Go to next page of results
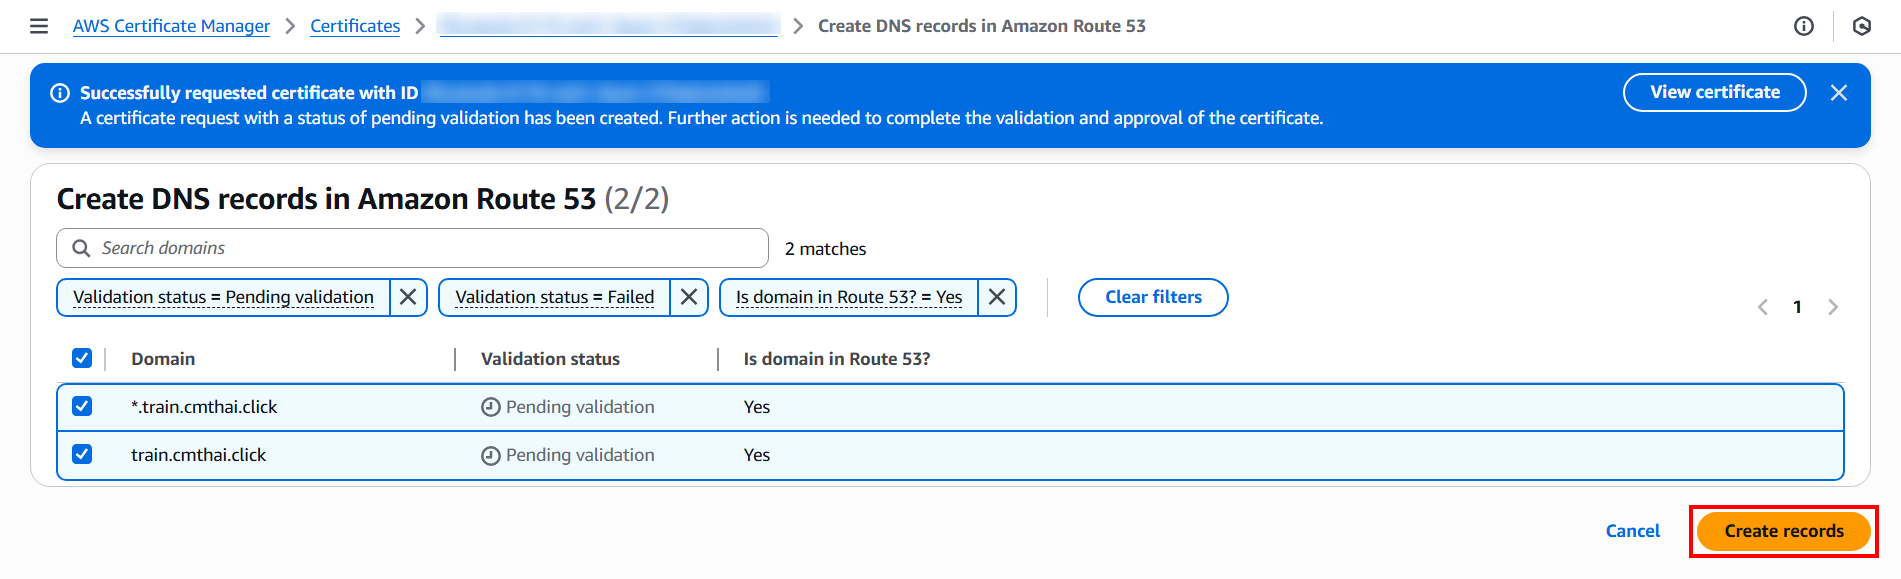Viewport: 1901px width, 579px height. point(1833,307)
